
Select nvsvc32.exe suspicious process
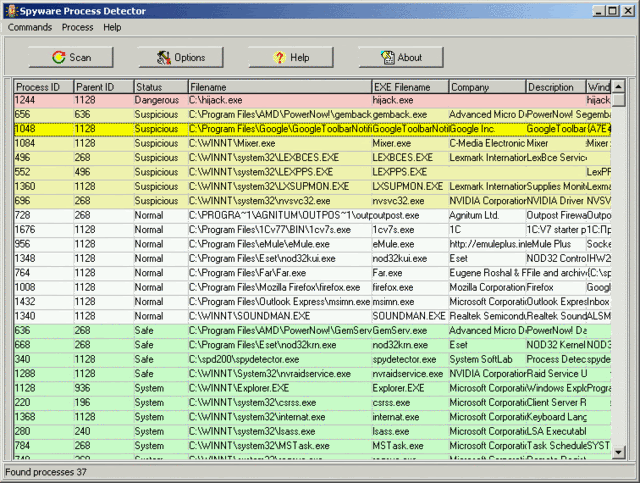click(312, 201)
